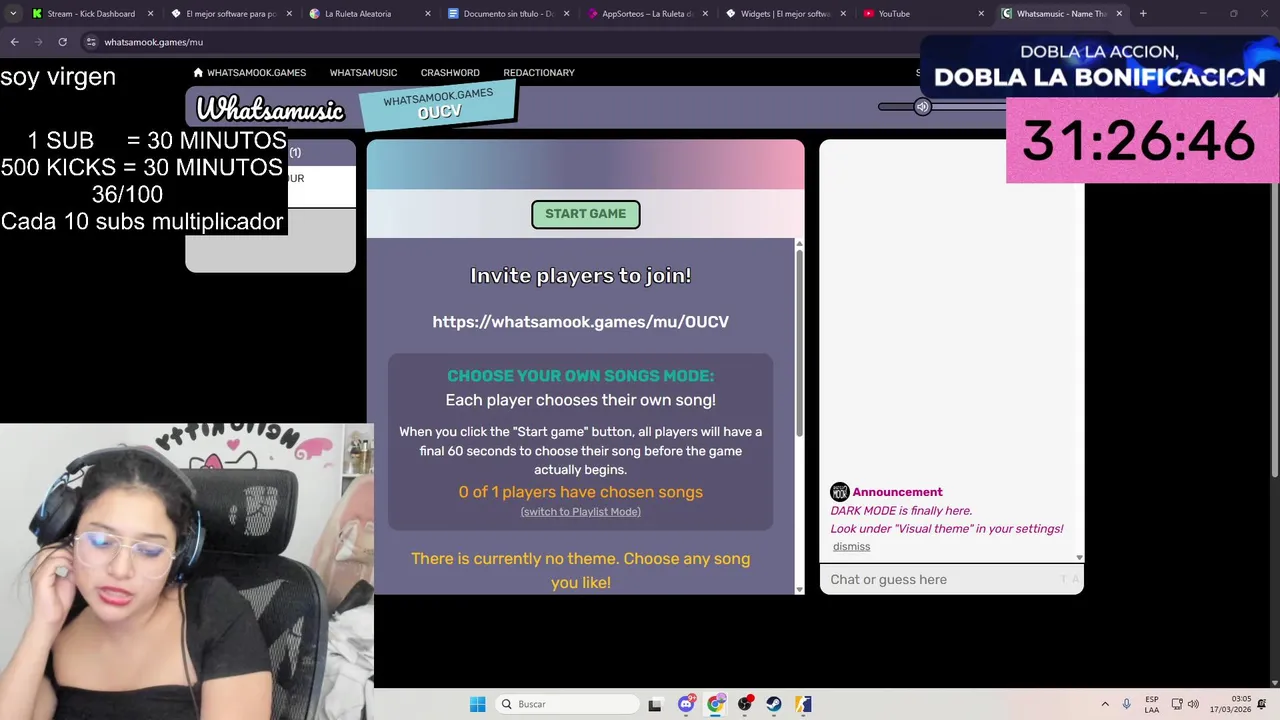1280x720 pixels.
Task: Switch to the AppSorteos tab
Action: [646, 14]
